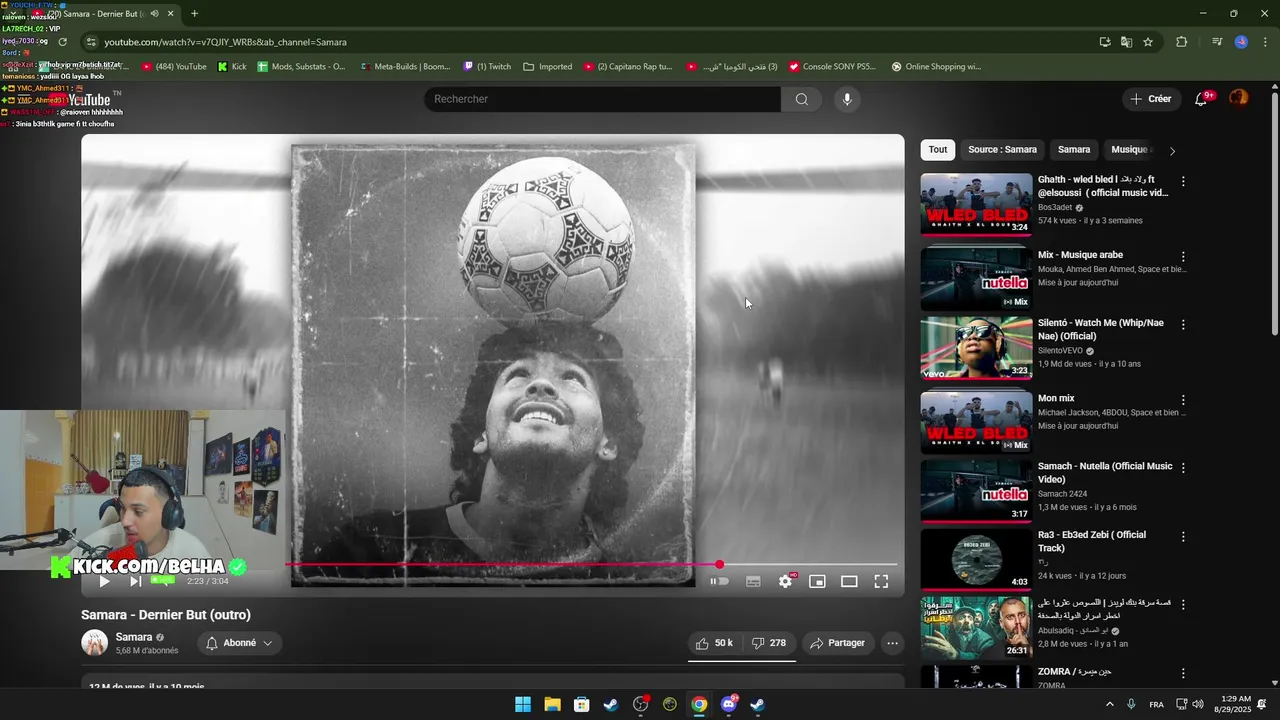Open File Explorer from taskbar
This screenshot has width=1280, height=720.
552,705
